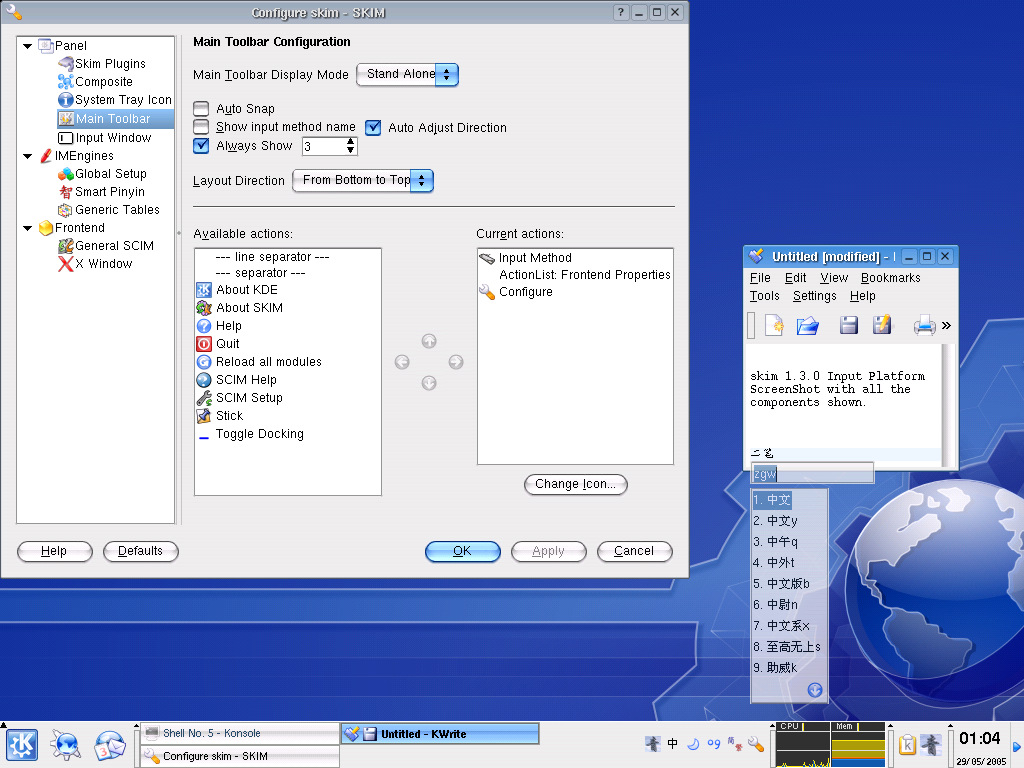The image size is (1024, 768).
Task: Open the Settings menu in KWrite
Action: [814, 296]
